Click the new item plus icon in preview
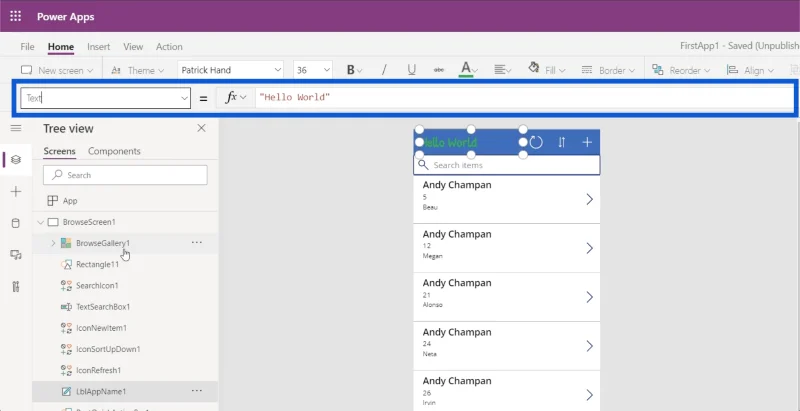The image size is (800, 411). [587, 142]
